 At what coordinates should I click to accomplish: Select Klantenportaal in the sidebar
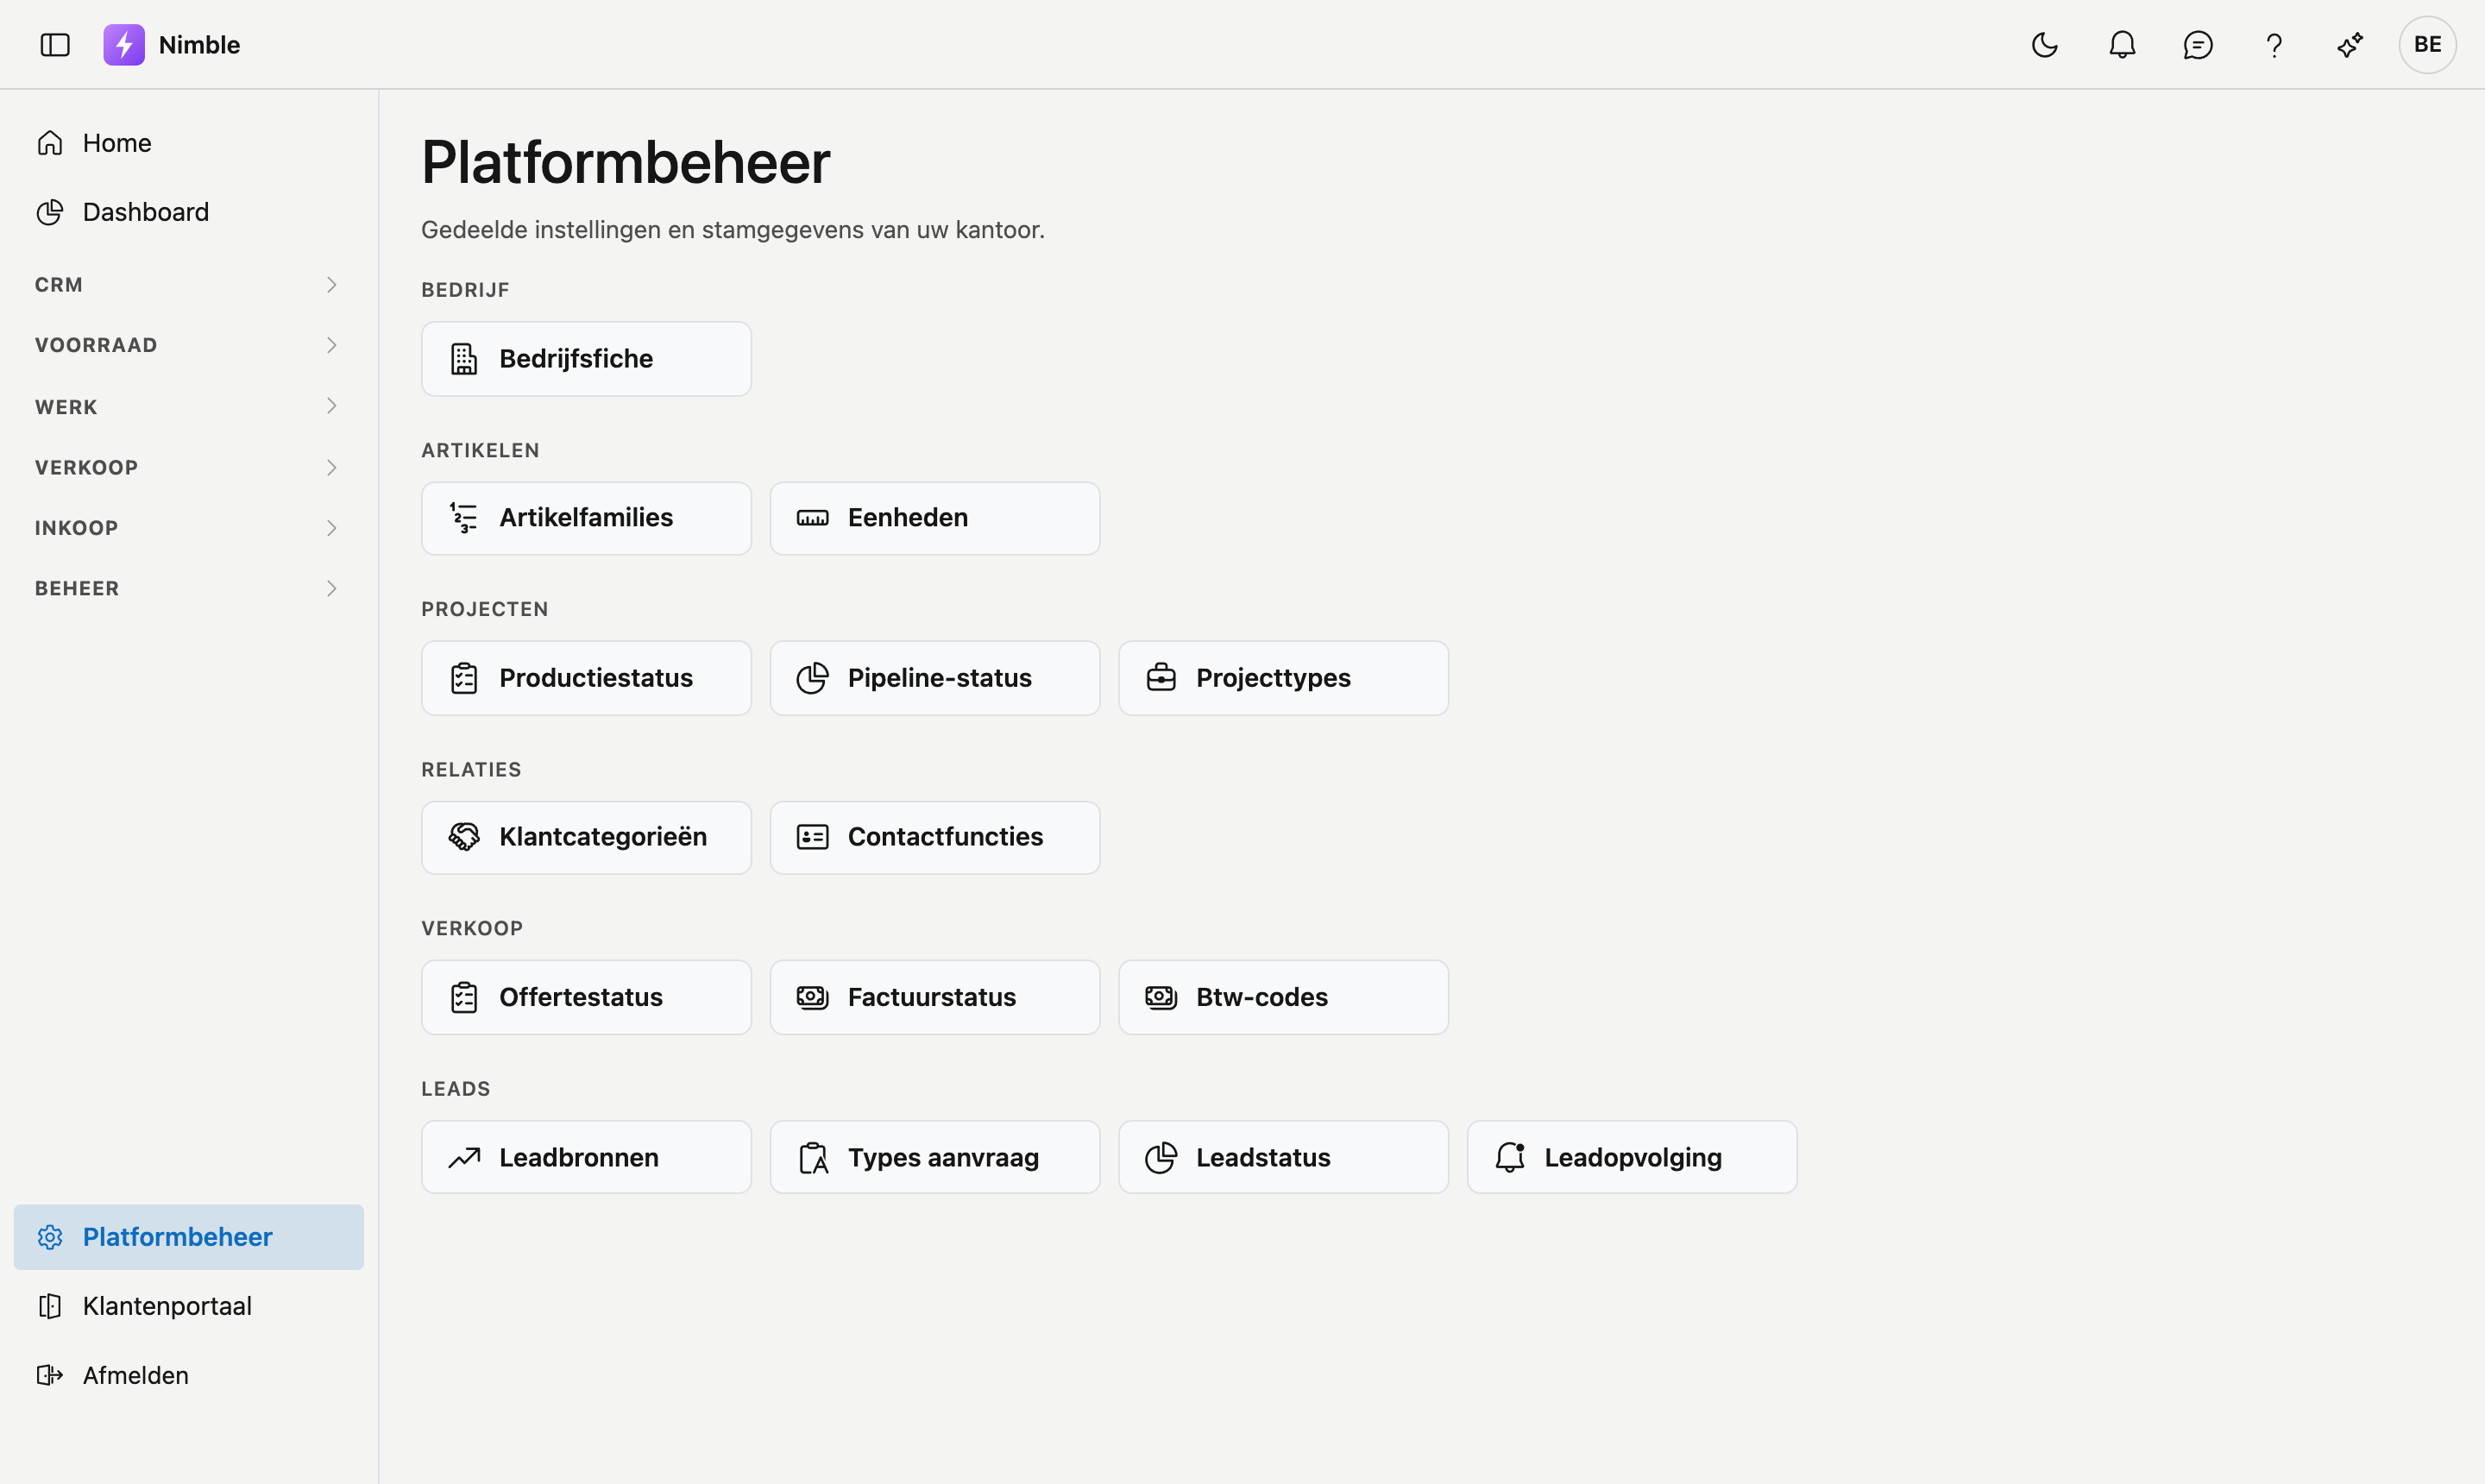[x=189, y=1306]
